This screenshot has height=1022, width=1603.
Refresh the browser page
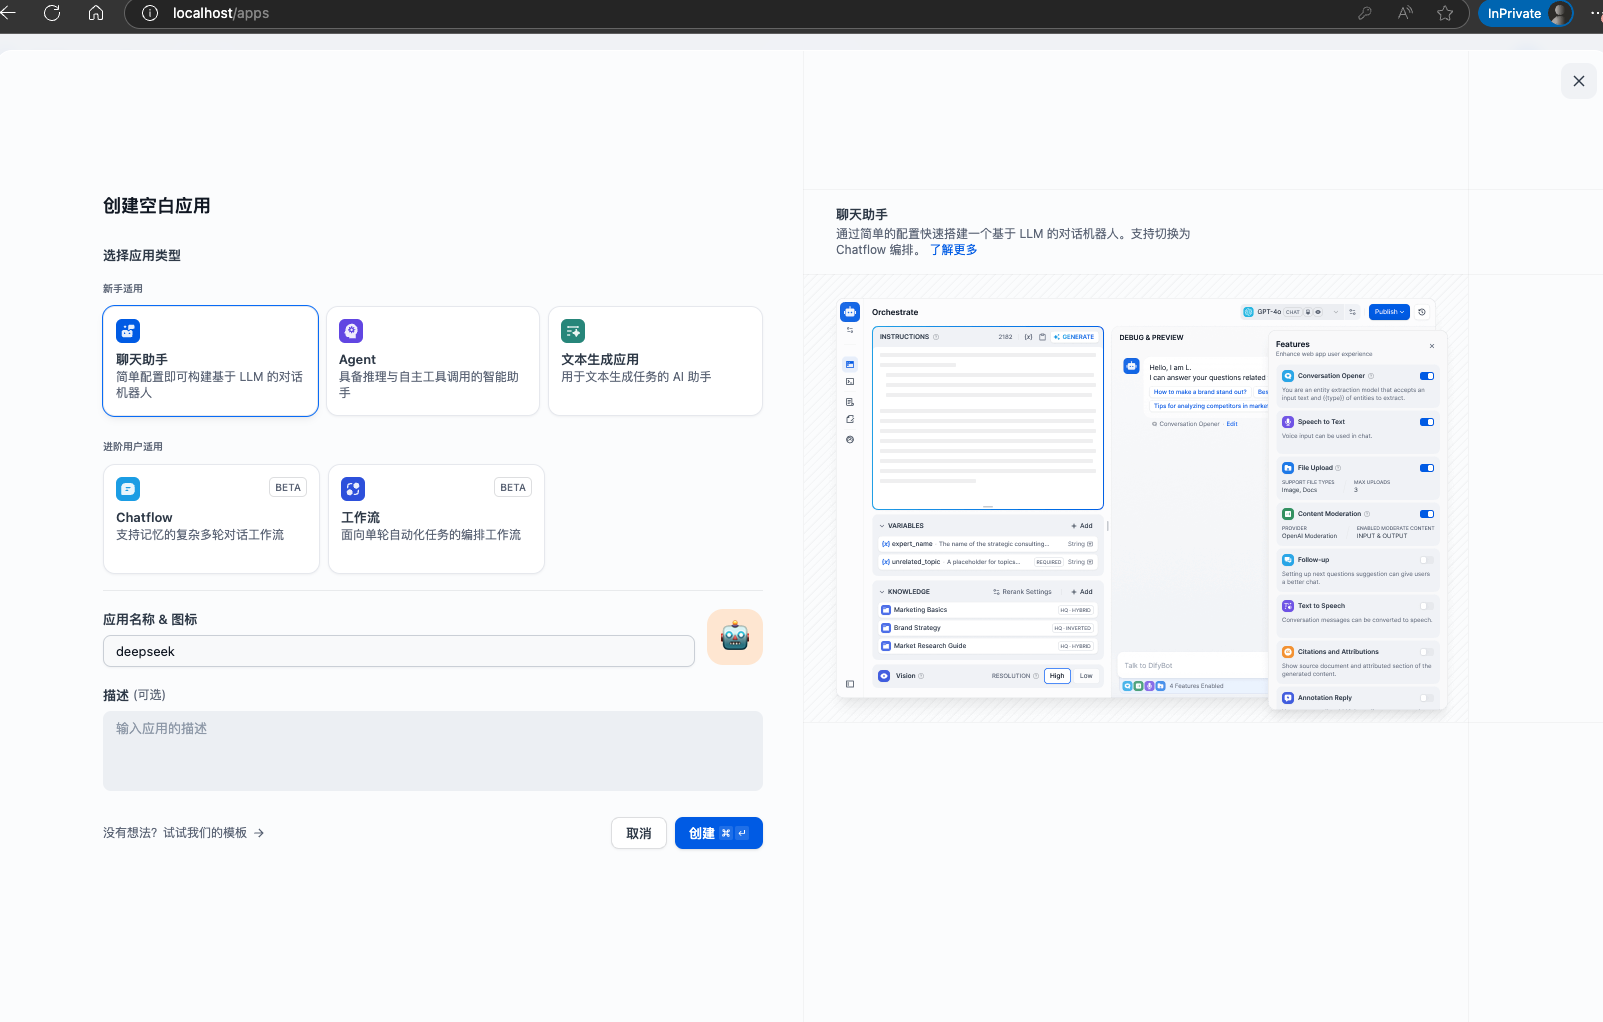pos(52,13)
